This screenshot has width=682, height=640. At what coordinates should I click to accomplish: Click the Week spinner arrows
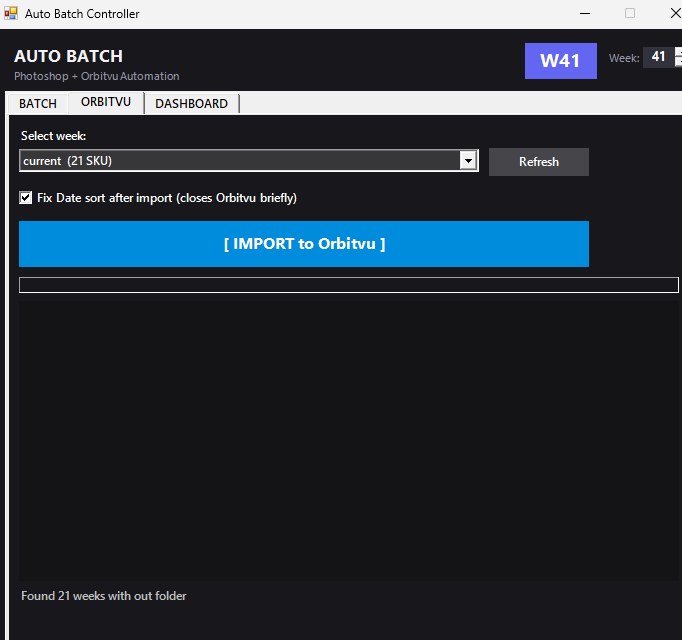(x=678, y=57)
